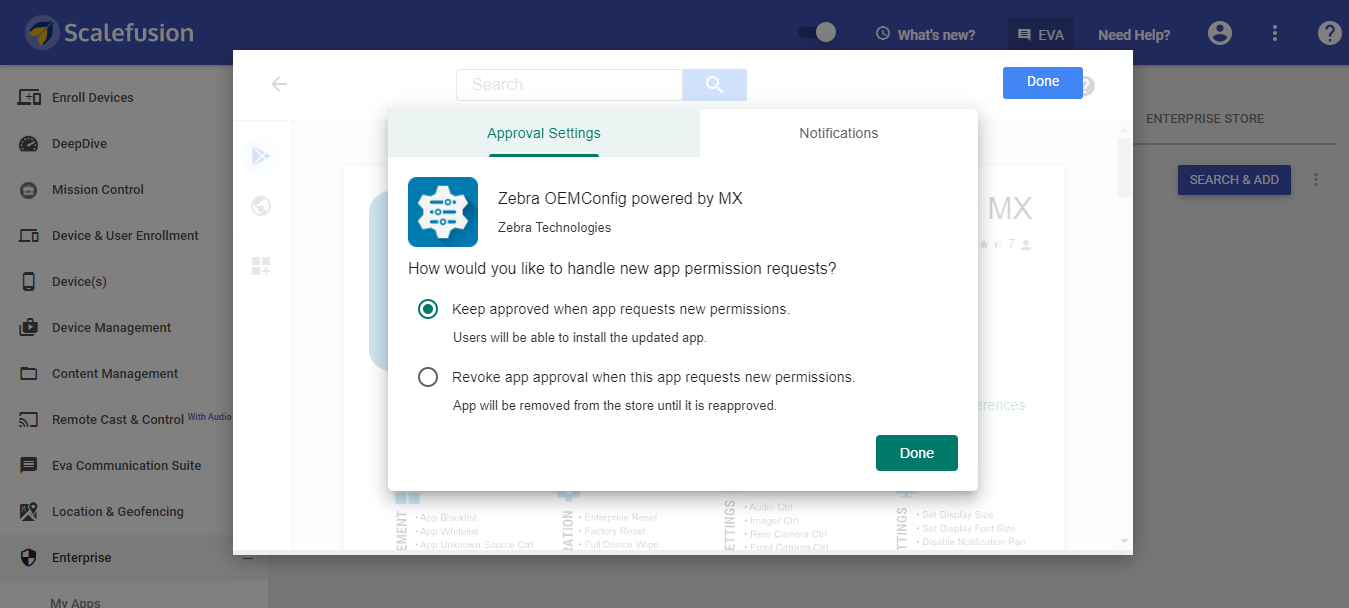Open the EVA button in header
1349x608 pixels.
coord(1041,34)
